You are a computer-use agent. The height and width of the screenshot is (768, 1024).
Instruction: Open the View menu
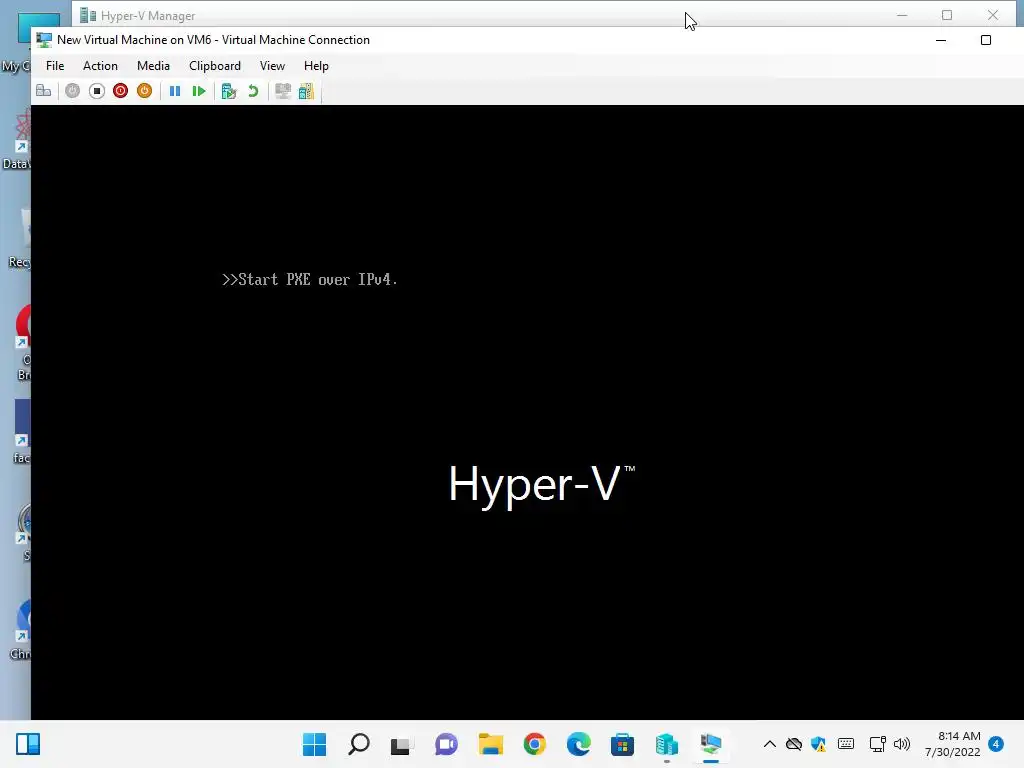pos(272,66)
